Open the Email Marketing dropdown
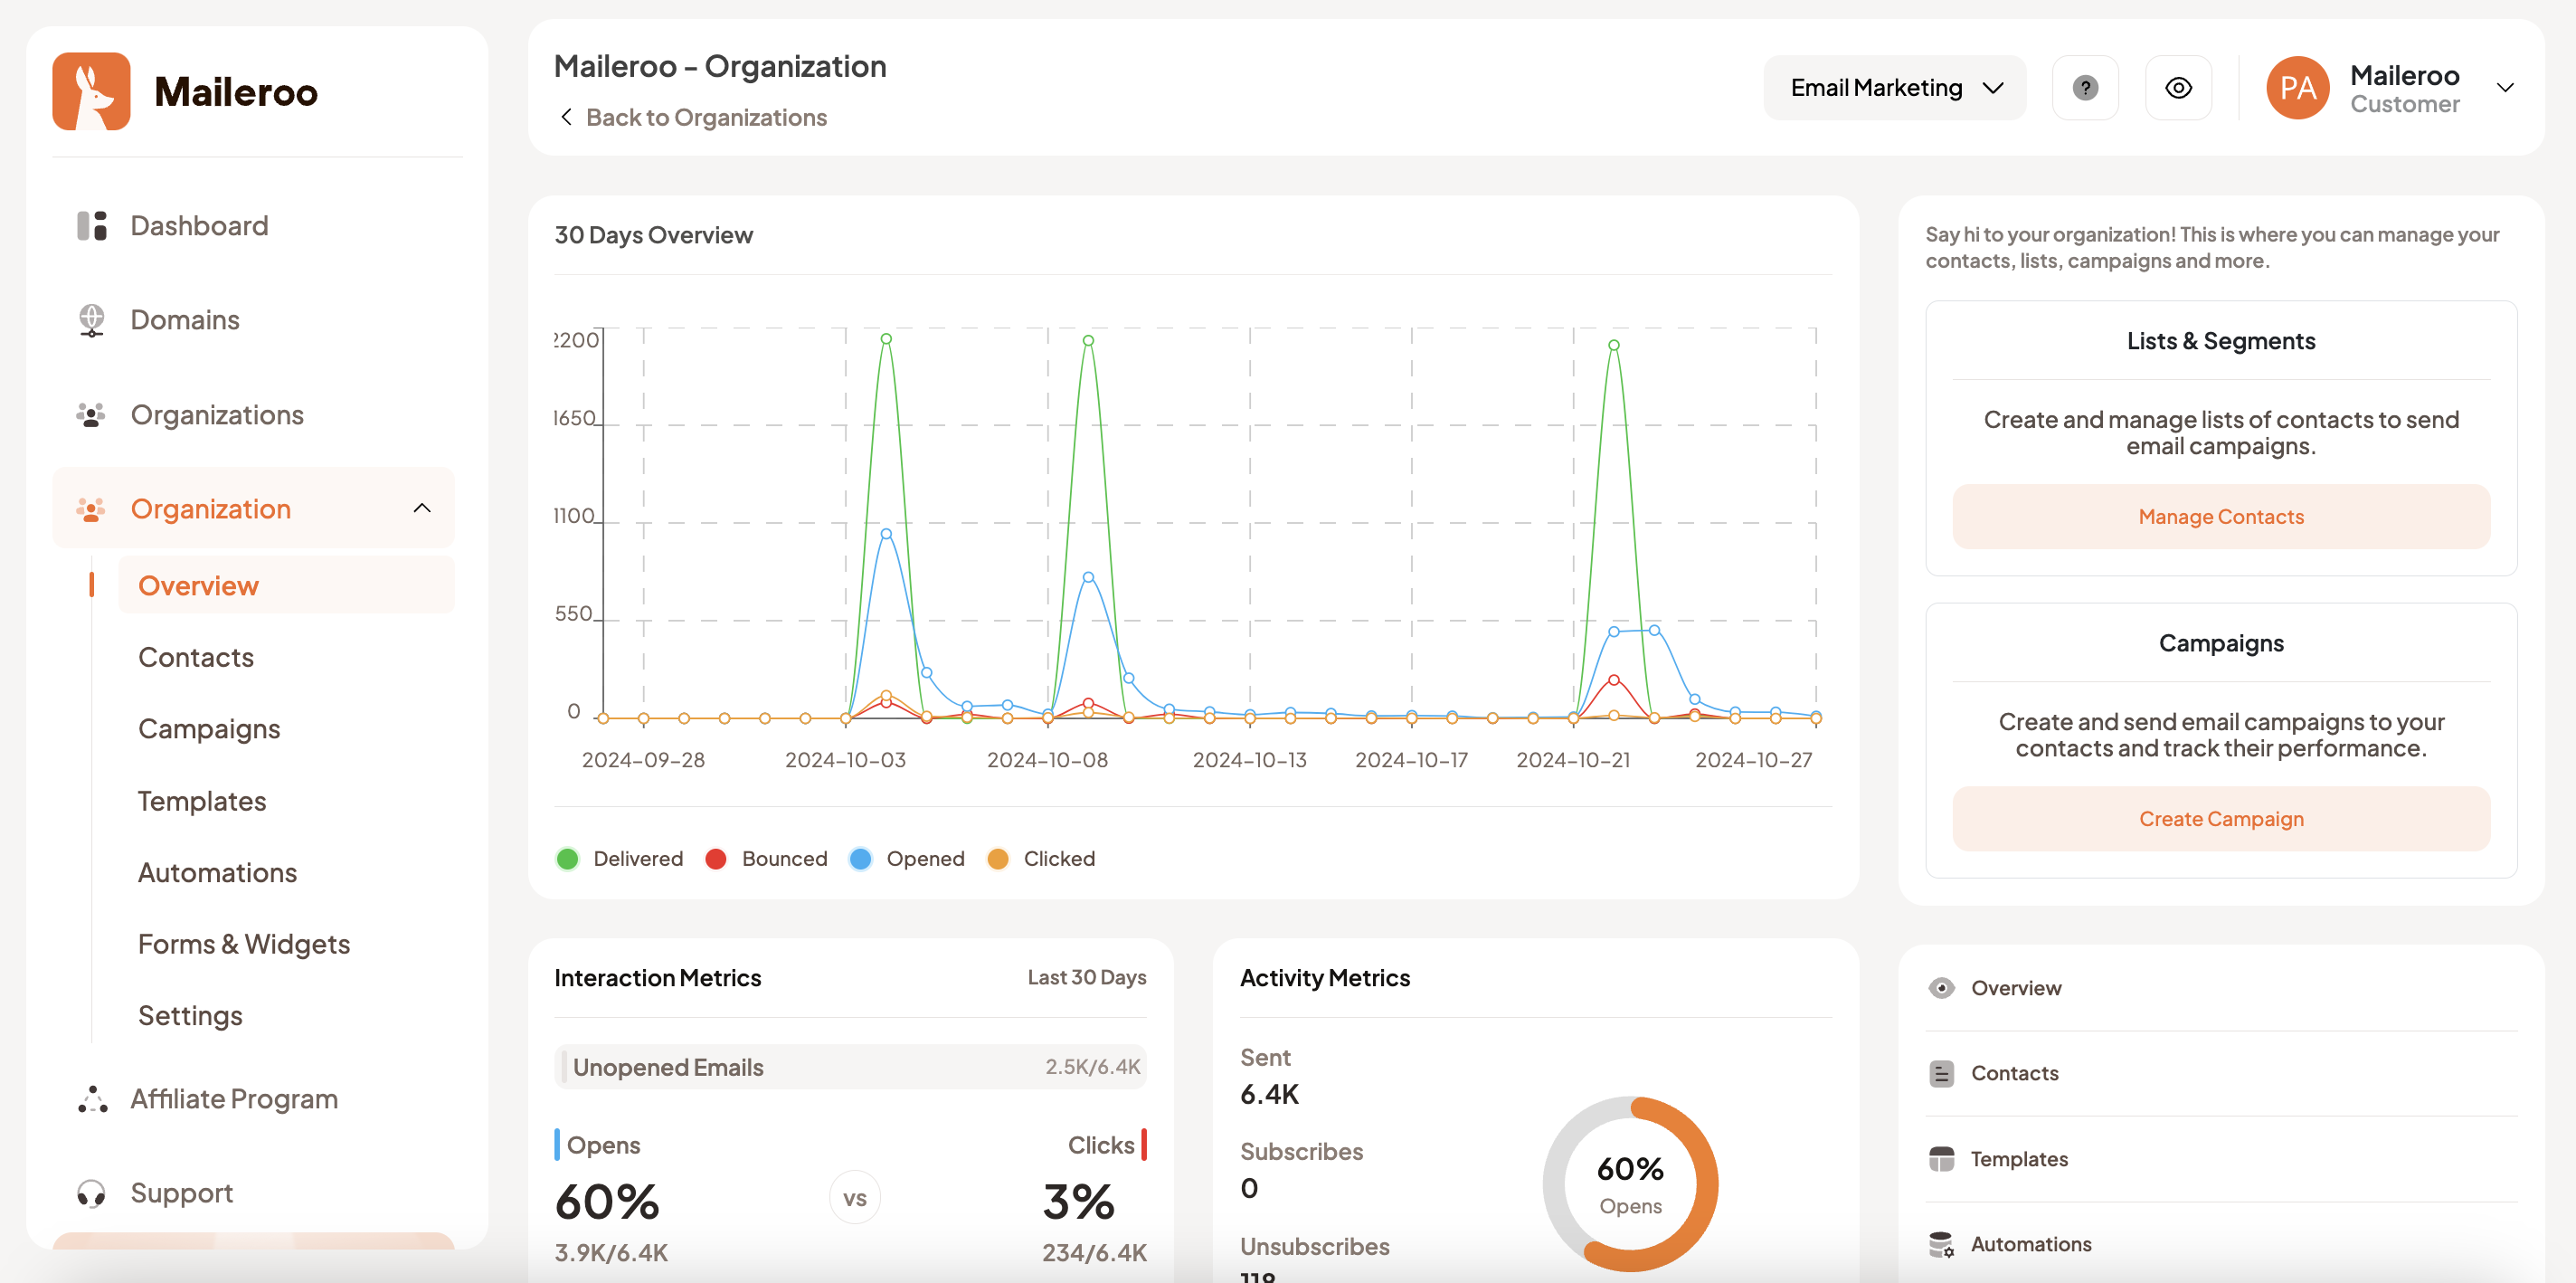Viewport: 2576px width, 1283px height. click(x=1894, y=88)
